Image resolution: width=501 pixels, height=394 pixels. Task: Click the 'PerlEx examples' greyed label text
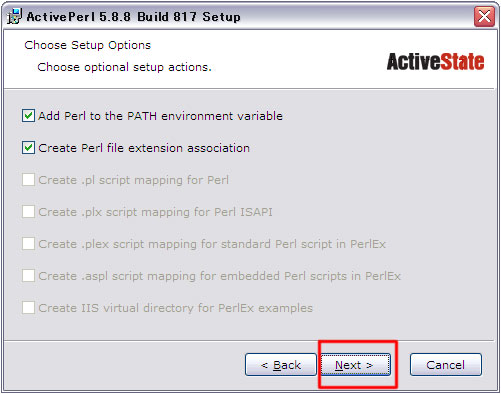(x=265, y=308)
